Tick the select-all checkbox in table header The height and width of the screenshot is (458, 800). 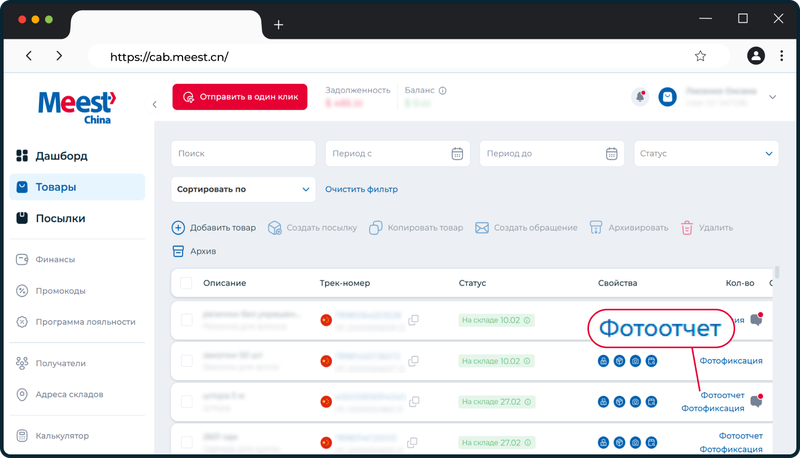pos(186,283)
